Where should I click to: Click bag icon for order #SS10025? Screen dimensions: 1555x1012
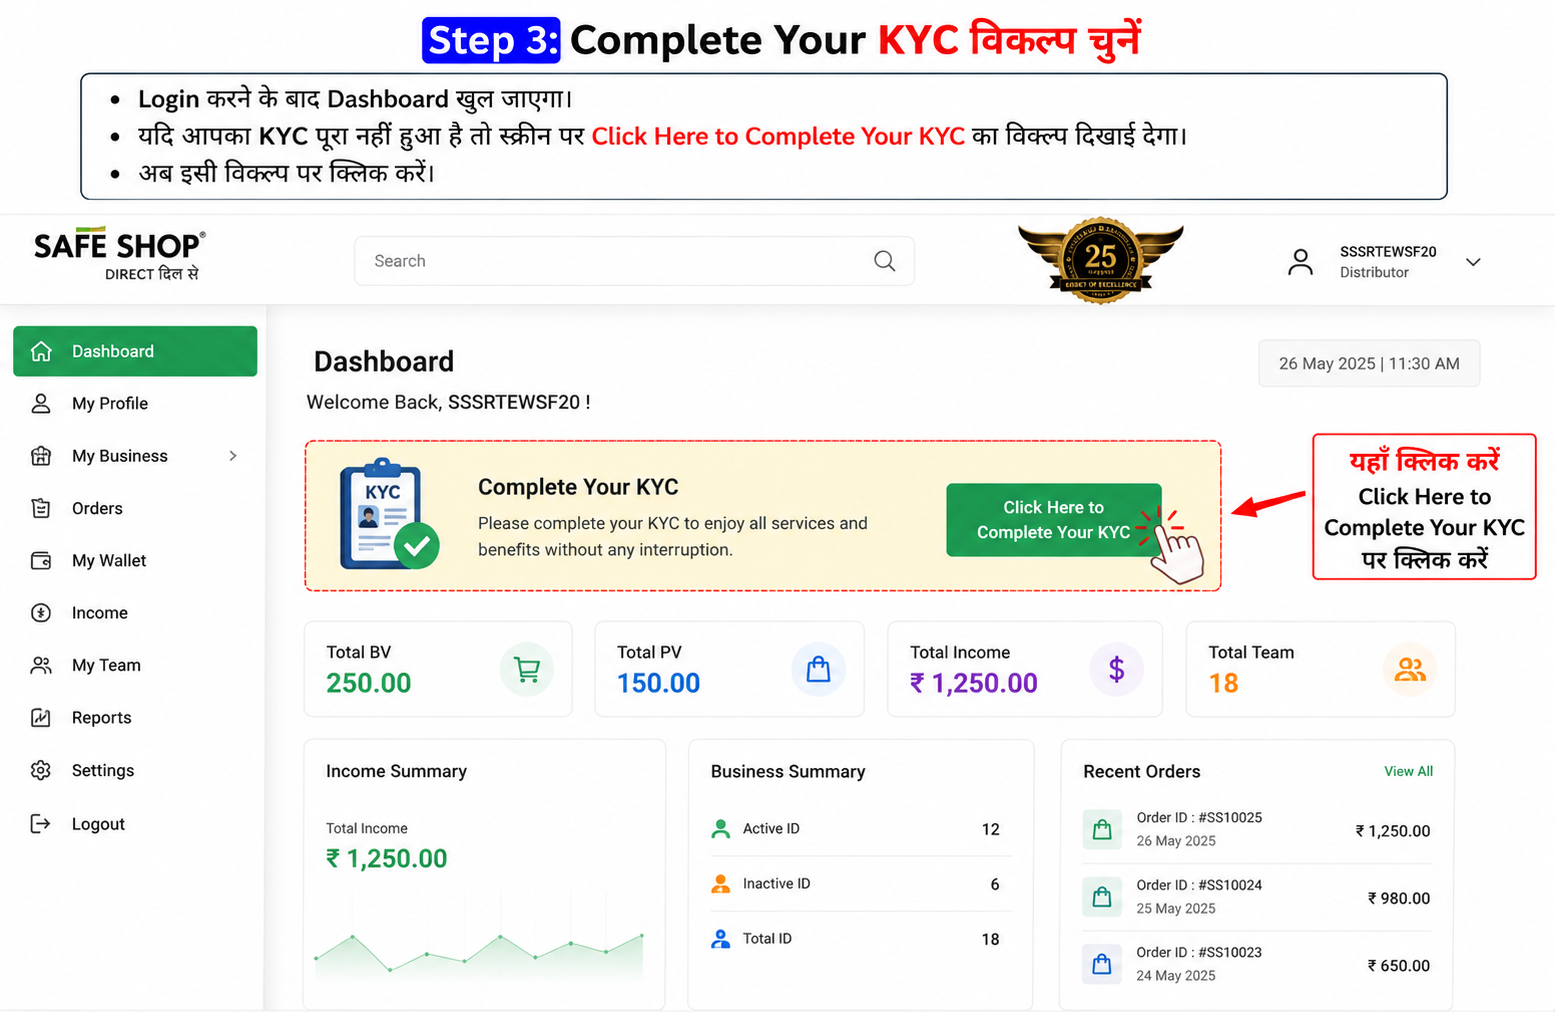tap(1102, 829)
